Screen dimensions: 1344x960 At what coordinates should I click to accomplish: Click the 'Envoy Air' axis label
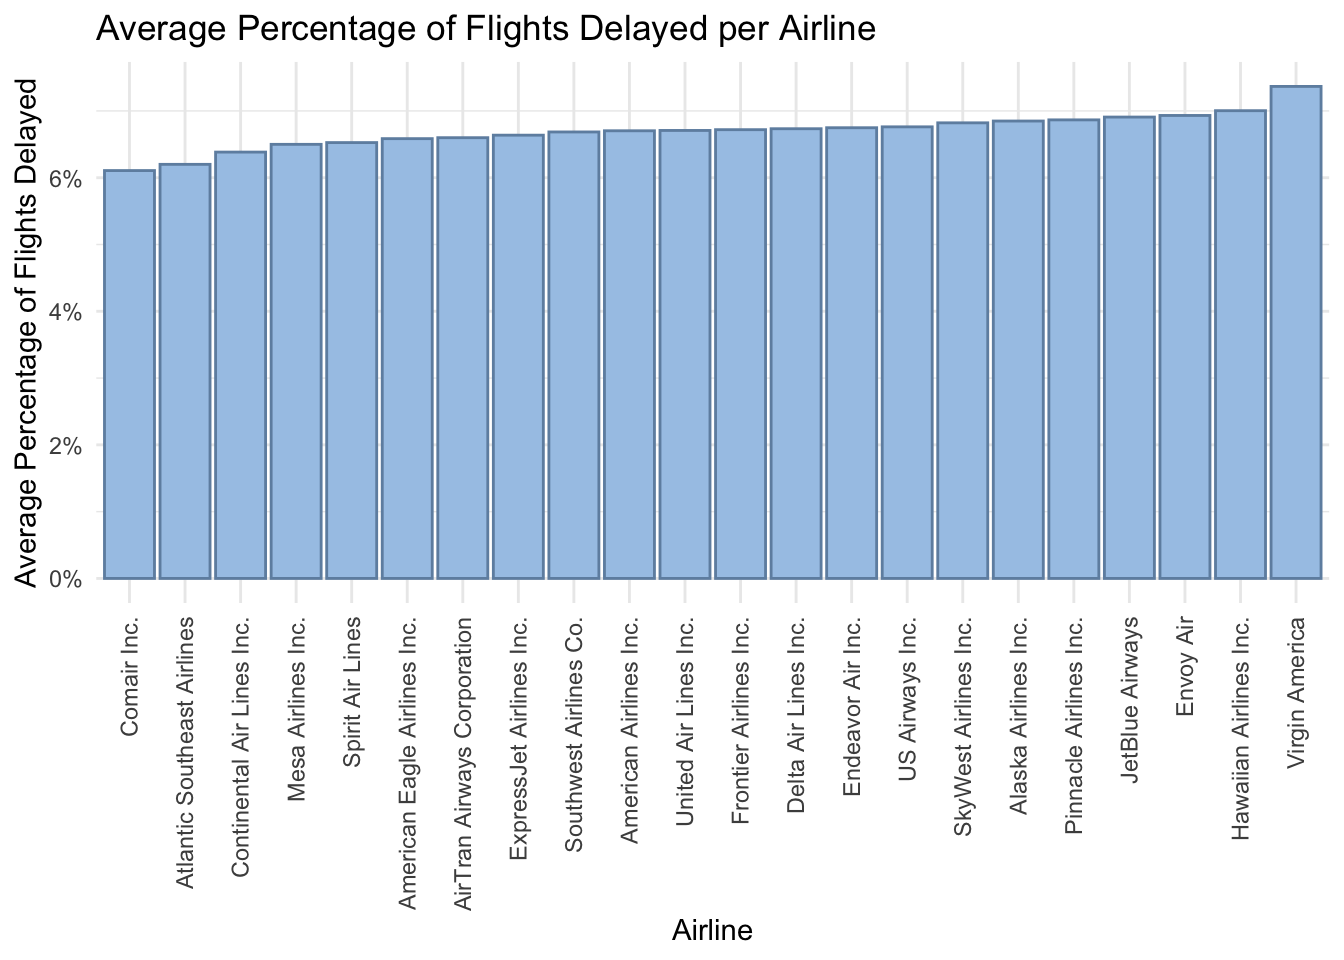[1185, 666]
